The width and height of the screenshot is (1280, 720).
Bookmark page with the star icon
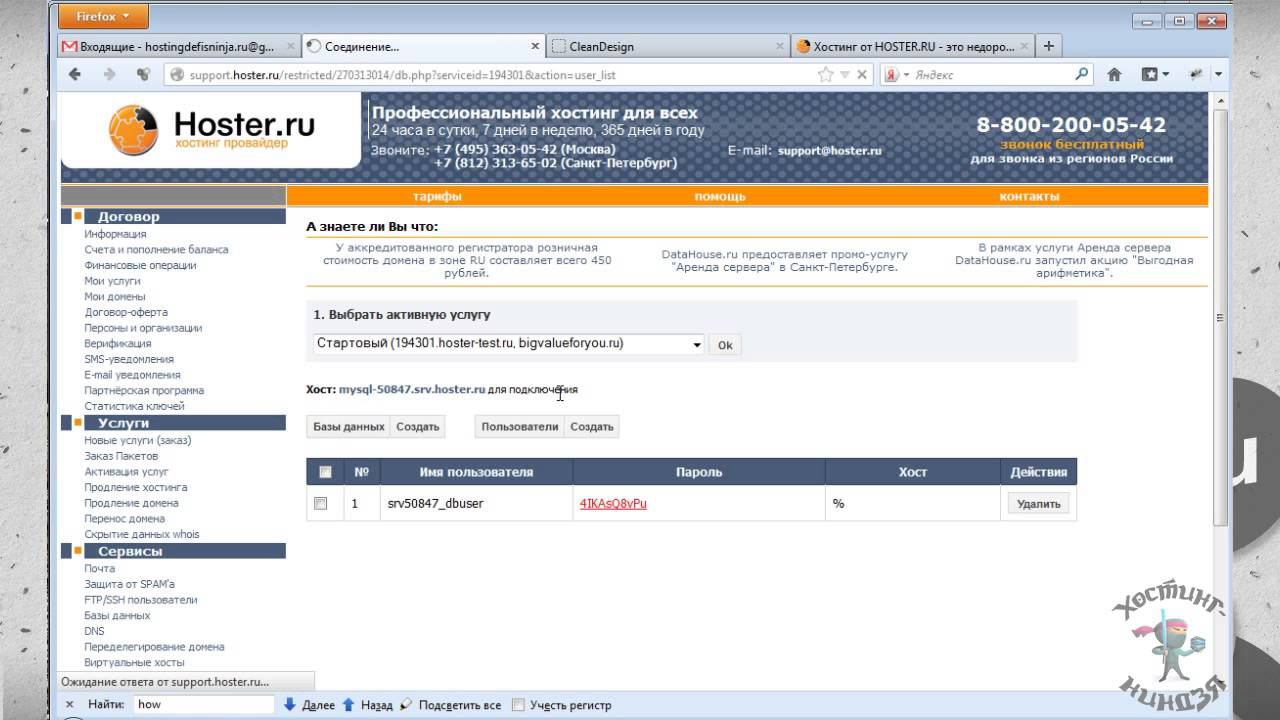(x=825, y=74)
